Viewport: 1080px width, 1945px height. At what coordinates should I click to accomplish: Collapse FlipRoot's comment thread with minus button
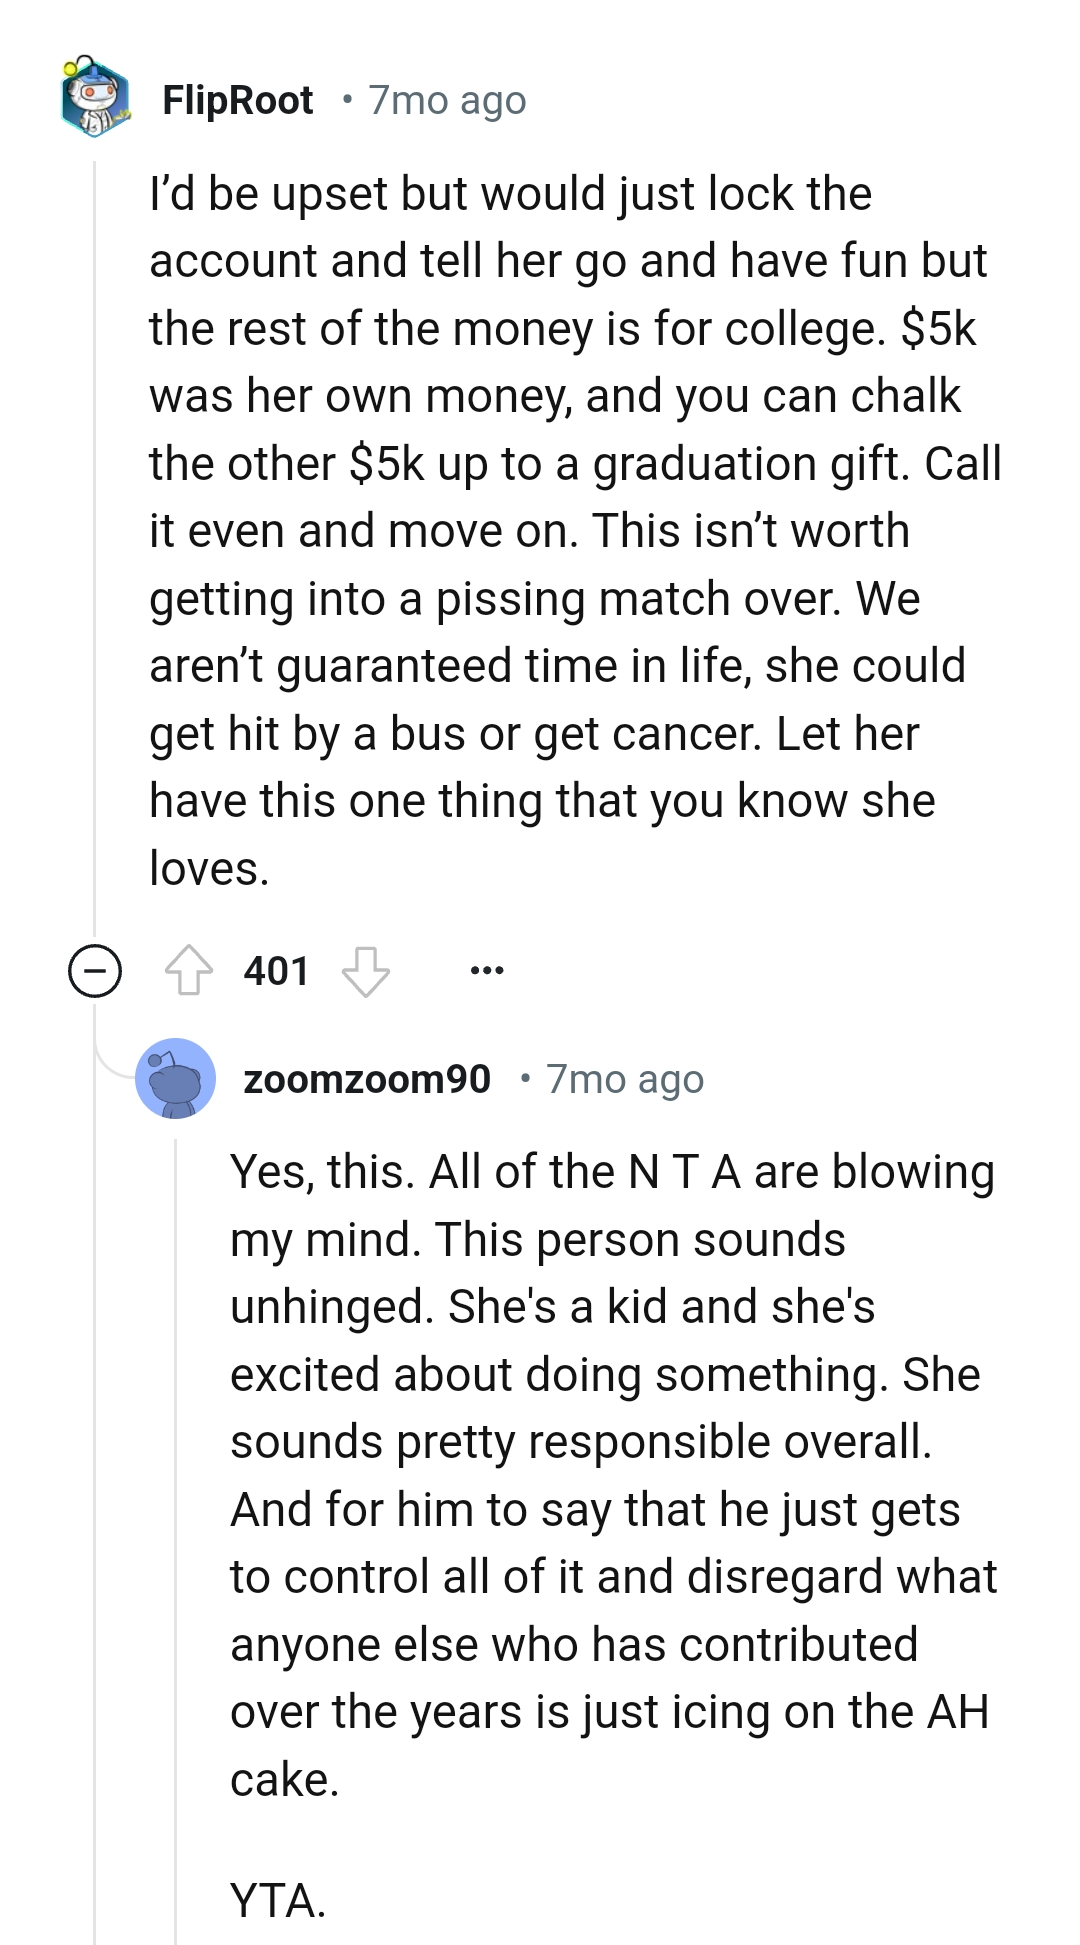pos(95,971)
